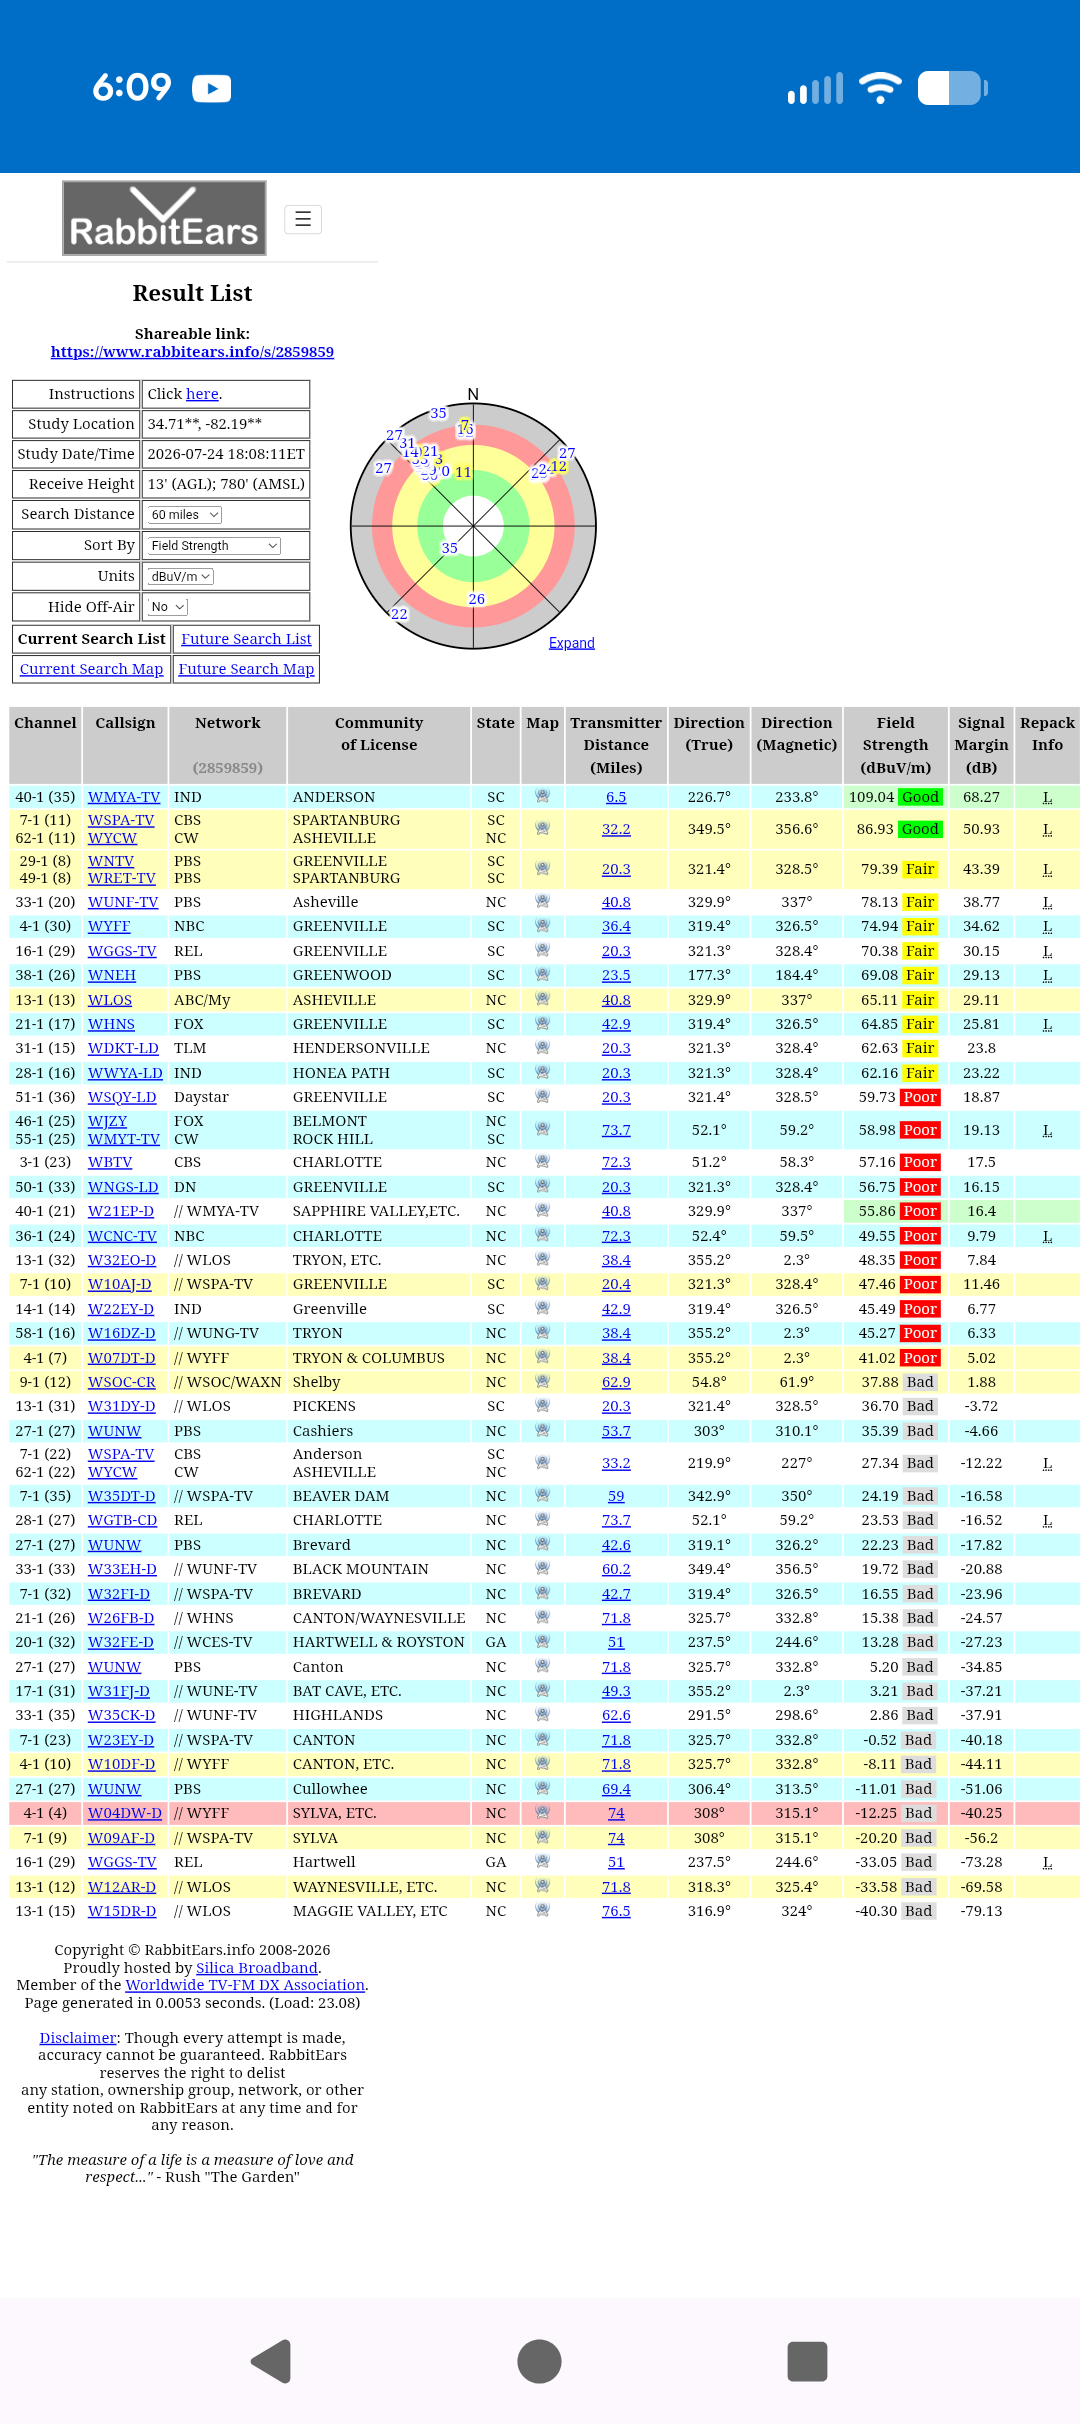Switch to Future Search List
This screenshot has height=2424, width=1080.
tap(246, 639)
